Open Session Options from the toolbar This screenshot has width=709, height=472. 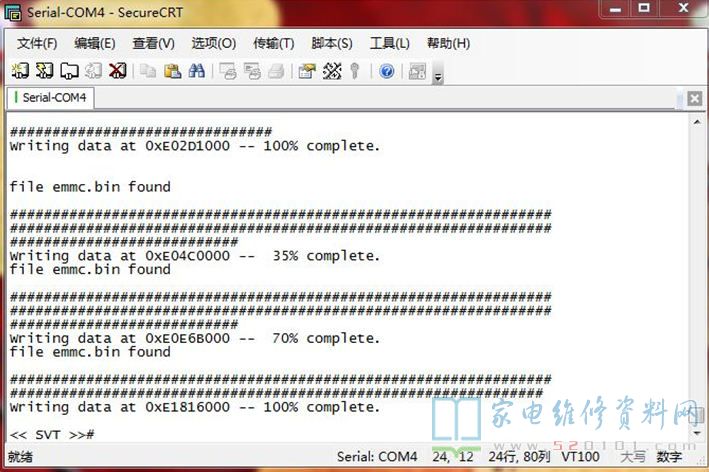click(307, 71)
